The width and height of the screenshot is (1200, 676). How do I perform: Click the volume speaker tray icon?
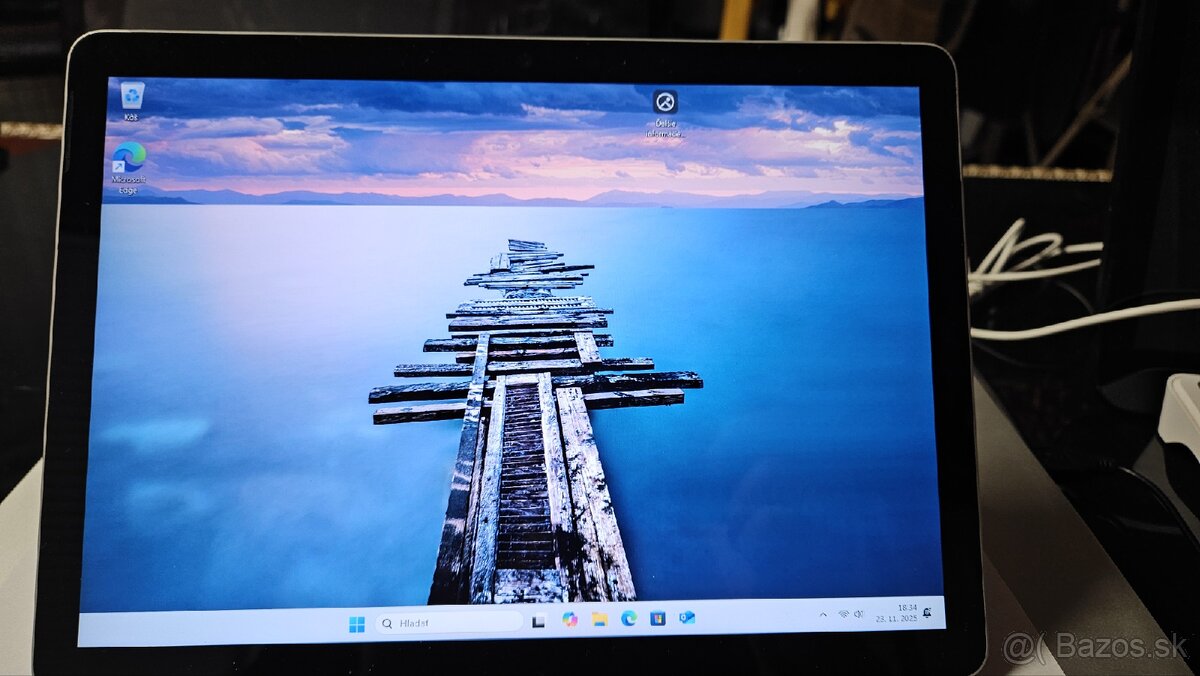point(859,614)
